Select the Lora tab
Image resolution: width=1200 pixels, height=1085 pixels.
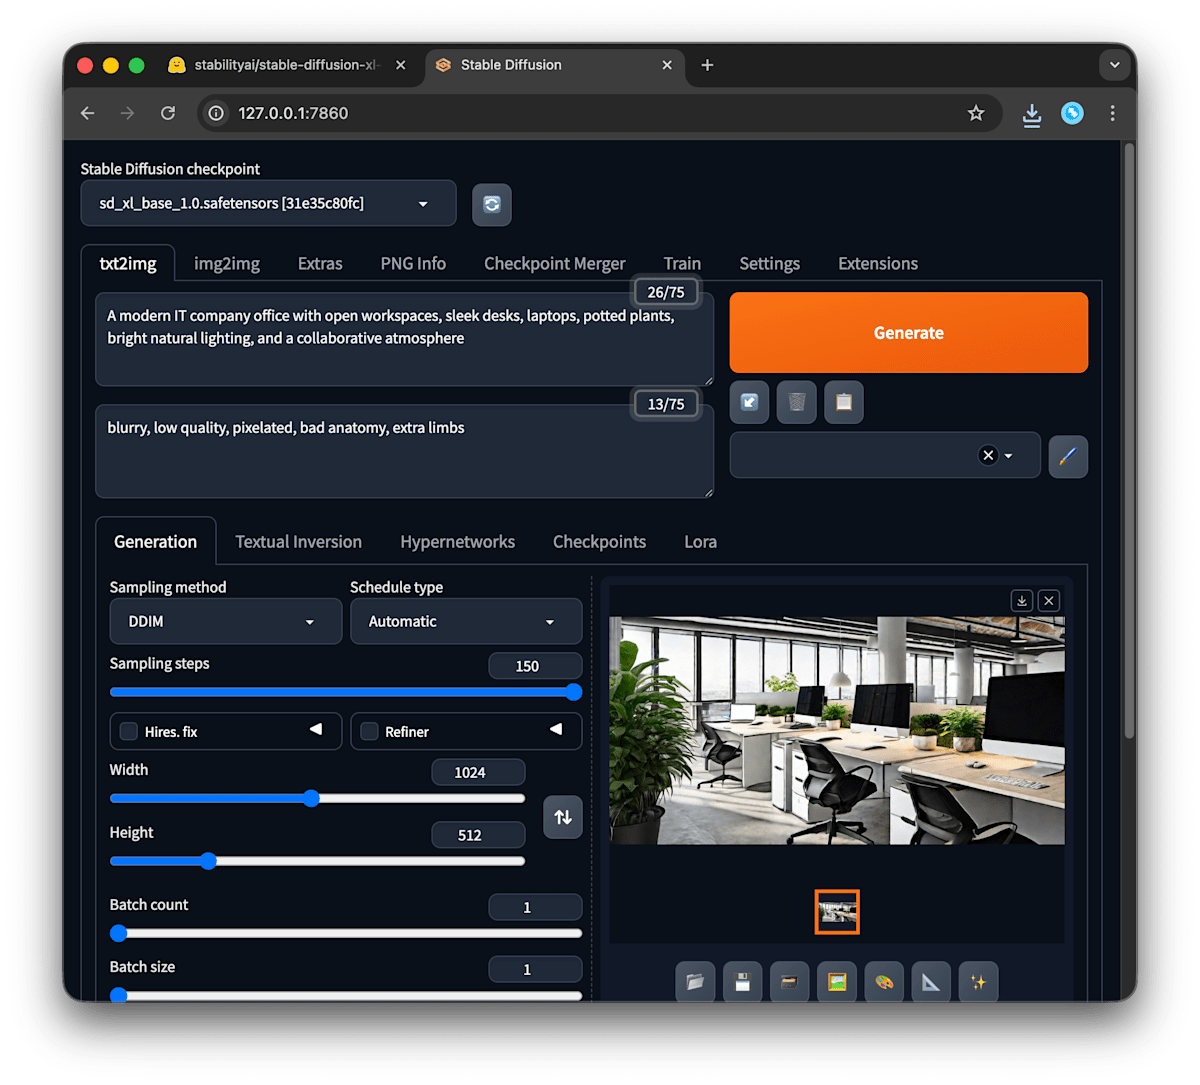click(700, 542)
